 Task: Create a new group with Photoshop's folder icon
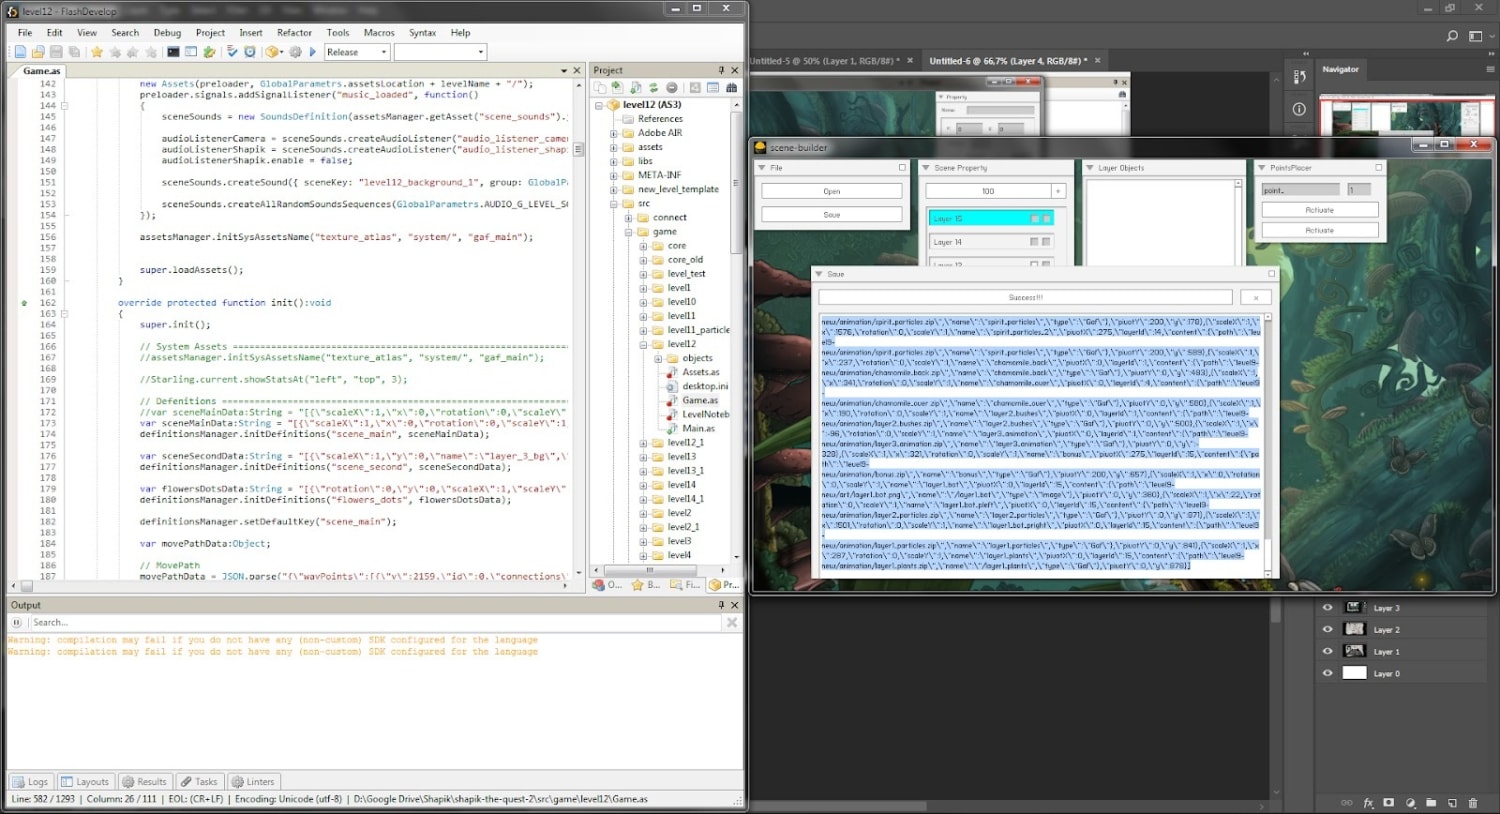coord(1431,802)
